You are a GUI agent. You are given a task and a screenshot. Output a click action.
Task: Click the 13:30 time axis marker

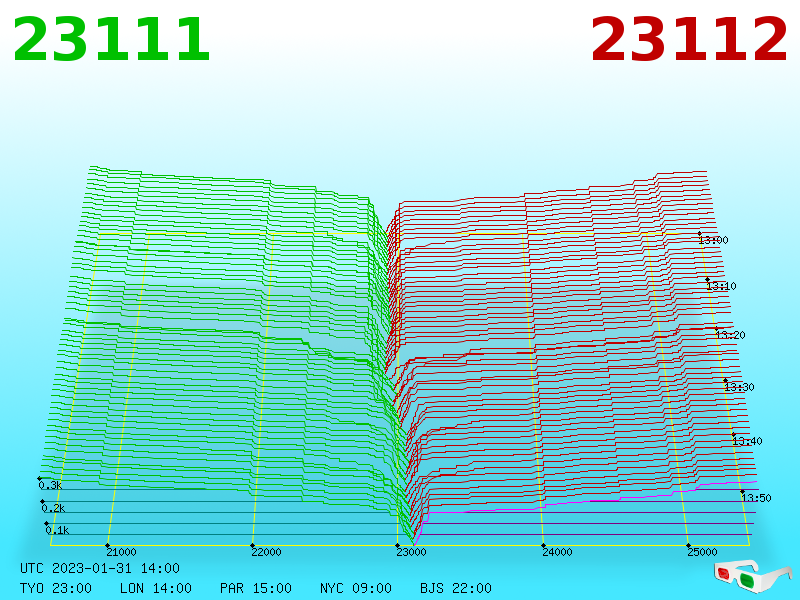739,387
